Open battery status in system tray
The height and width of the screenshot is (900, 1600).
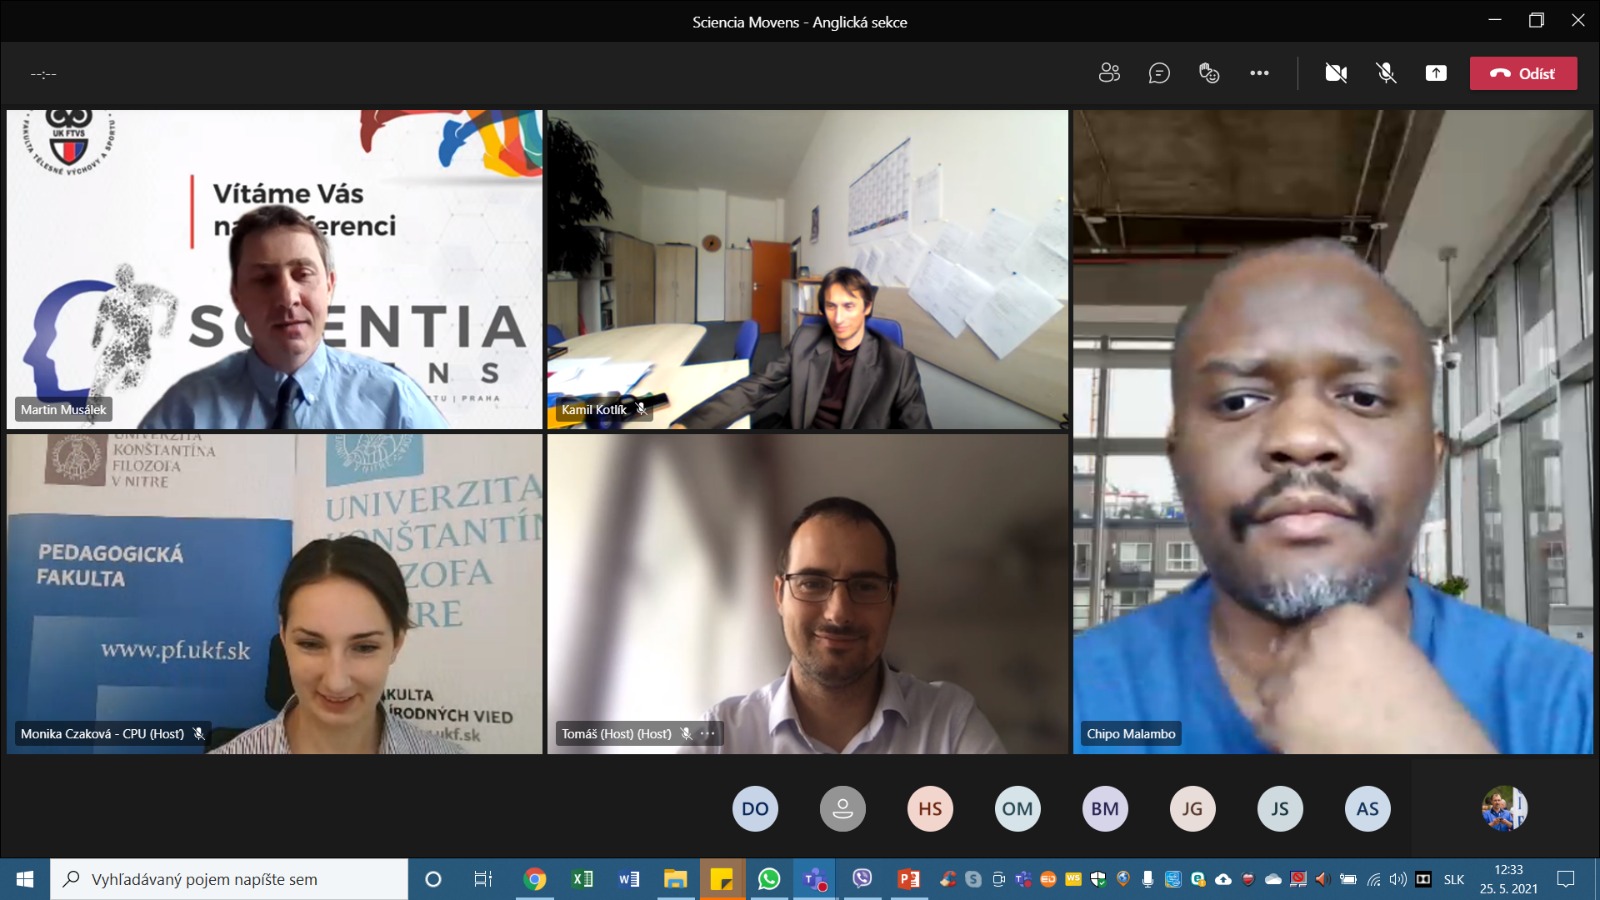pos(1348,879)
